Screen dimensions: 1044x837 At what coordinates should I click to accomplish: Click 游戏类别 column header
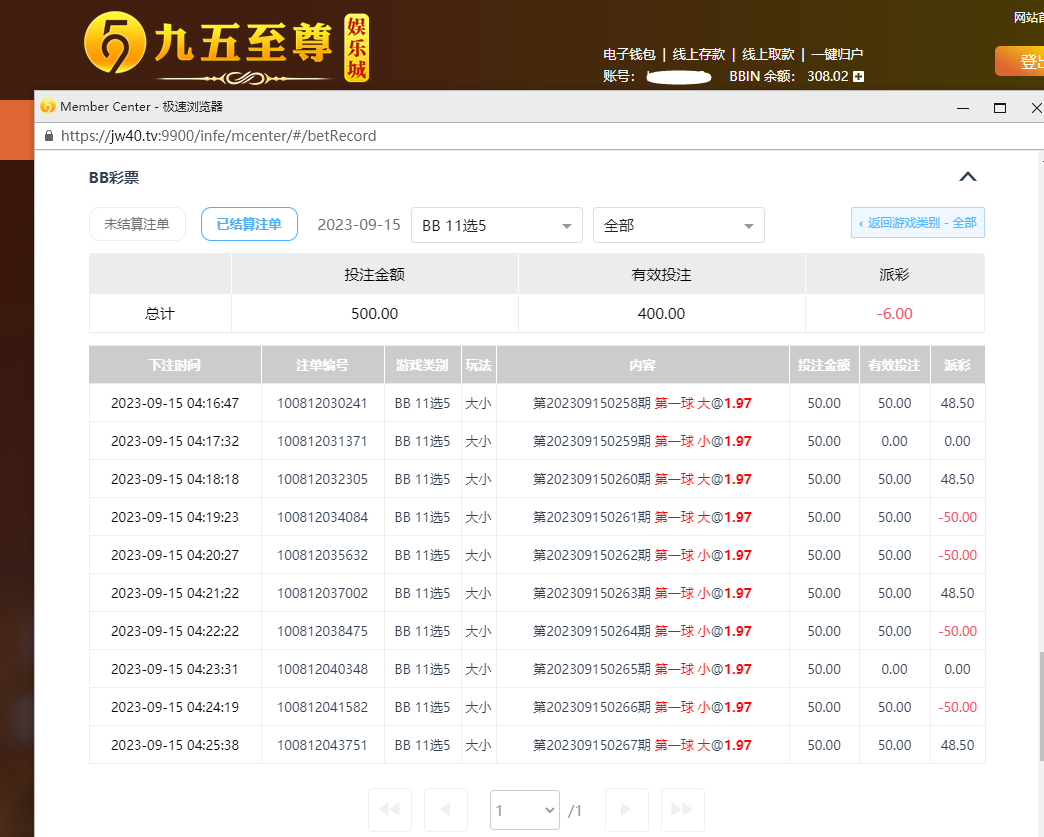pos(422,365)
